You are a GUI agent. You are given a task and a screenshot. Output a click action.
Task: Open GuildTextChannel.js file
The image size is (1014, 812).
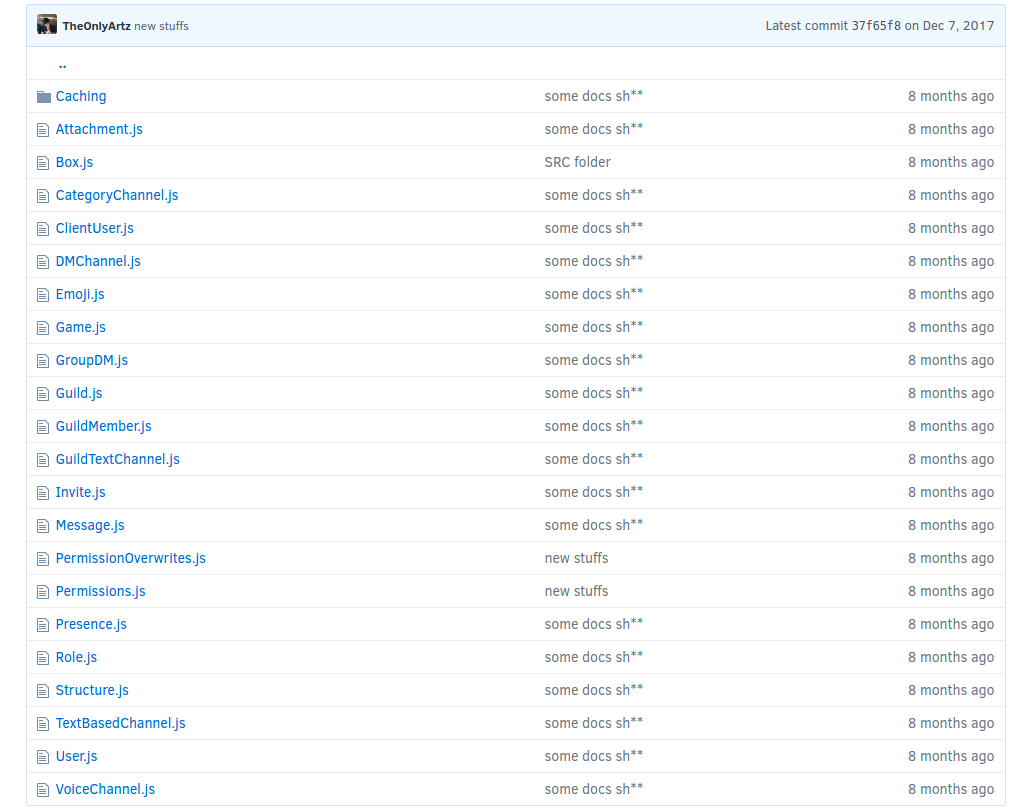[118, 459]
